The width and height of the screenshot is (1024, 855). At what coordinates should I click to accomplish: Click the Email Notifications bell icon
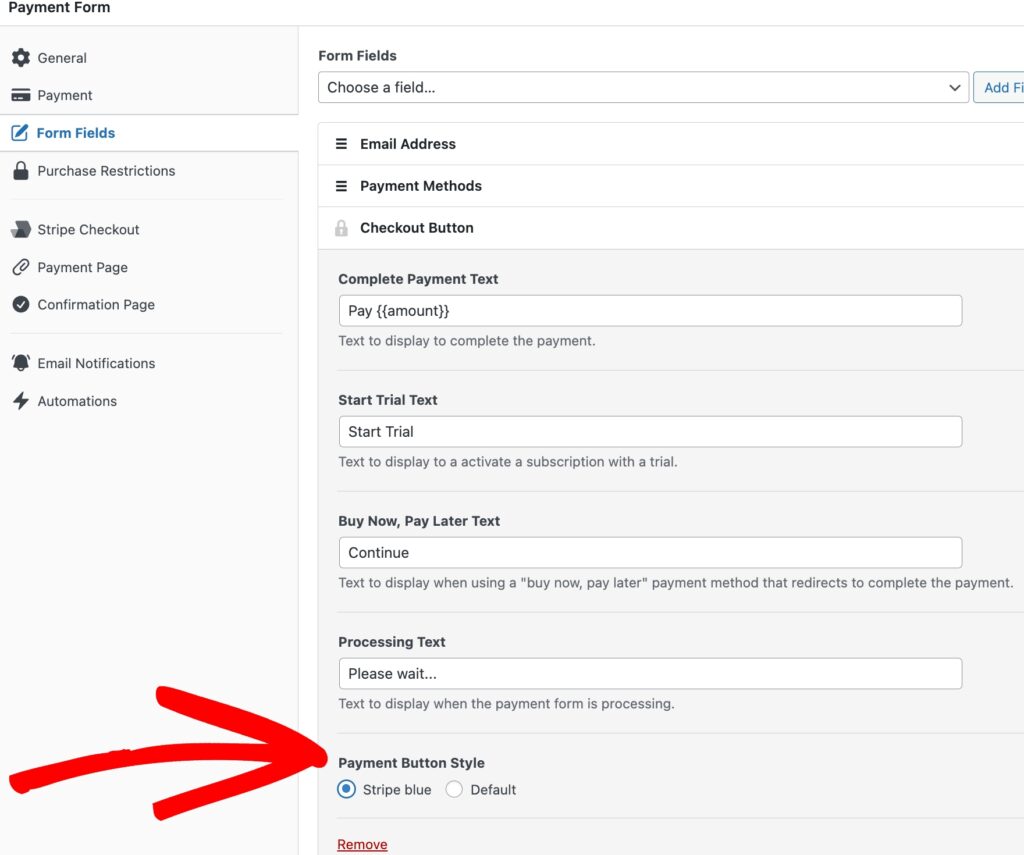[20, 363]
